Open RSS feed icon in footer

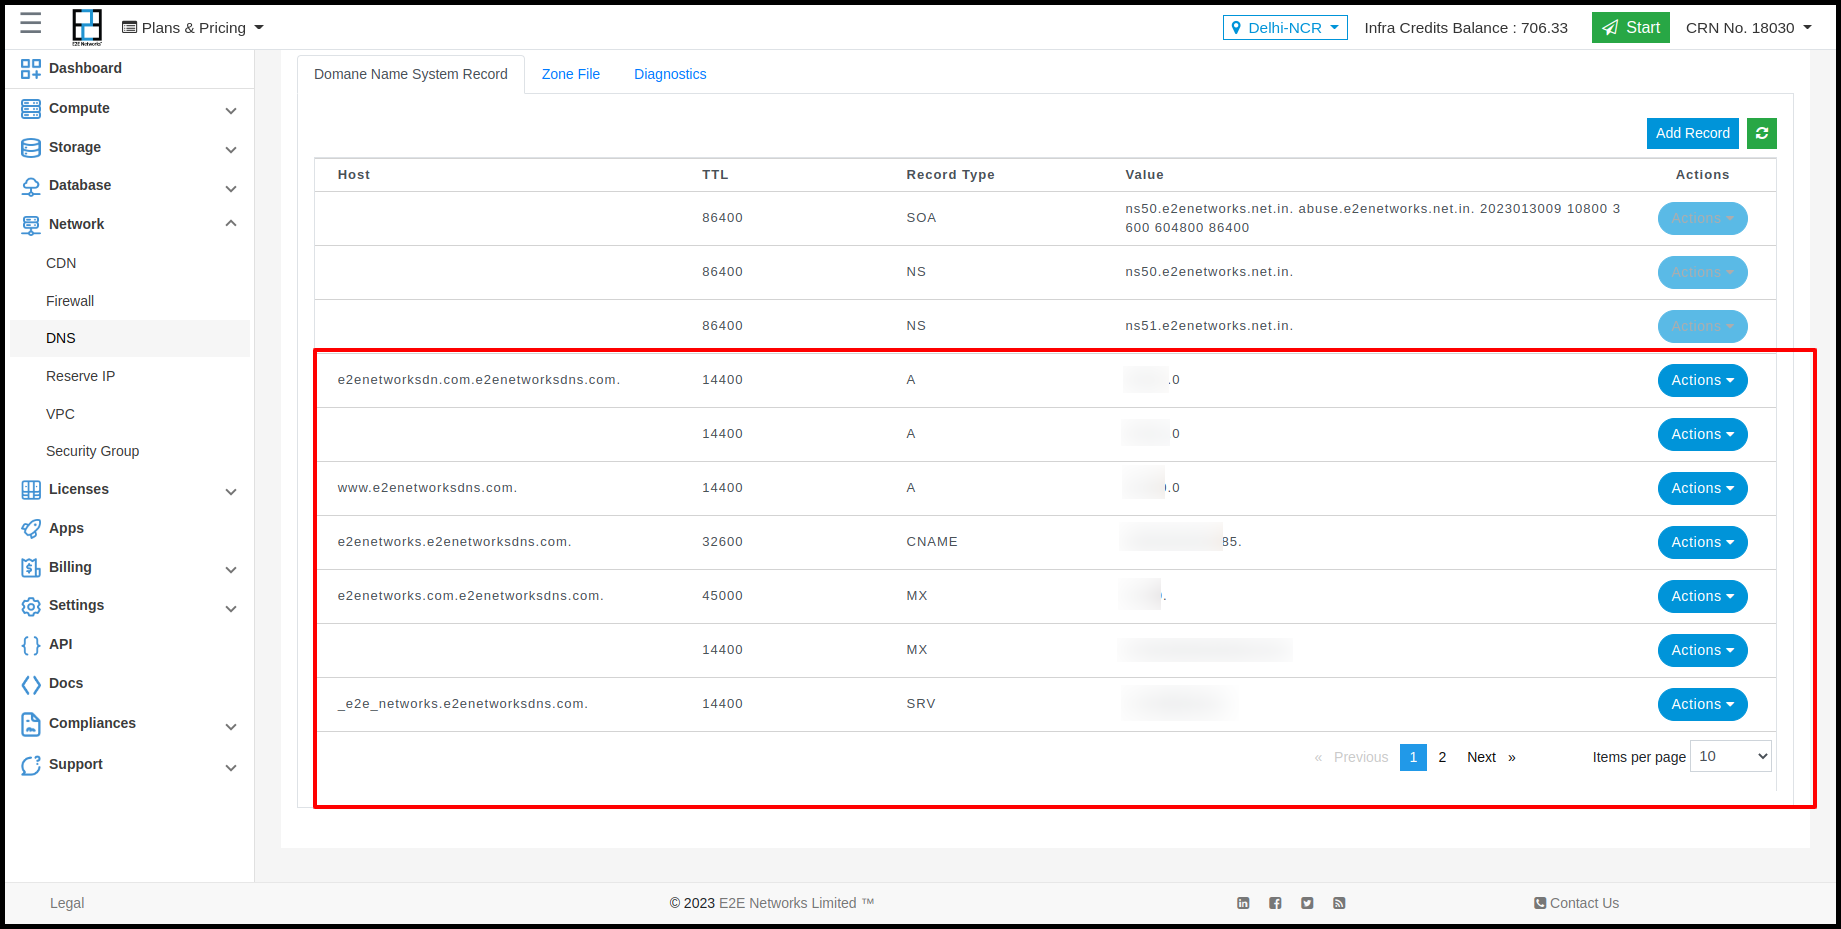(x=1339, y=903)
